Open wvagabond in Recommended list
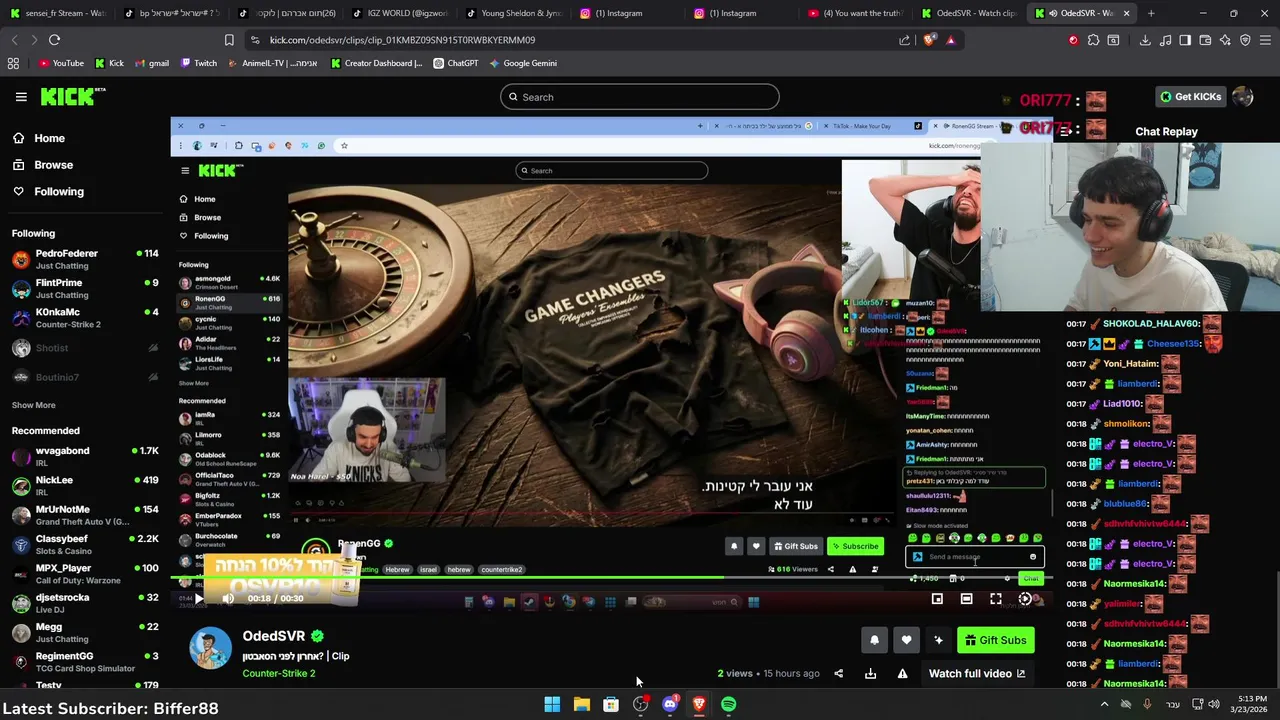 84,457
